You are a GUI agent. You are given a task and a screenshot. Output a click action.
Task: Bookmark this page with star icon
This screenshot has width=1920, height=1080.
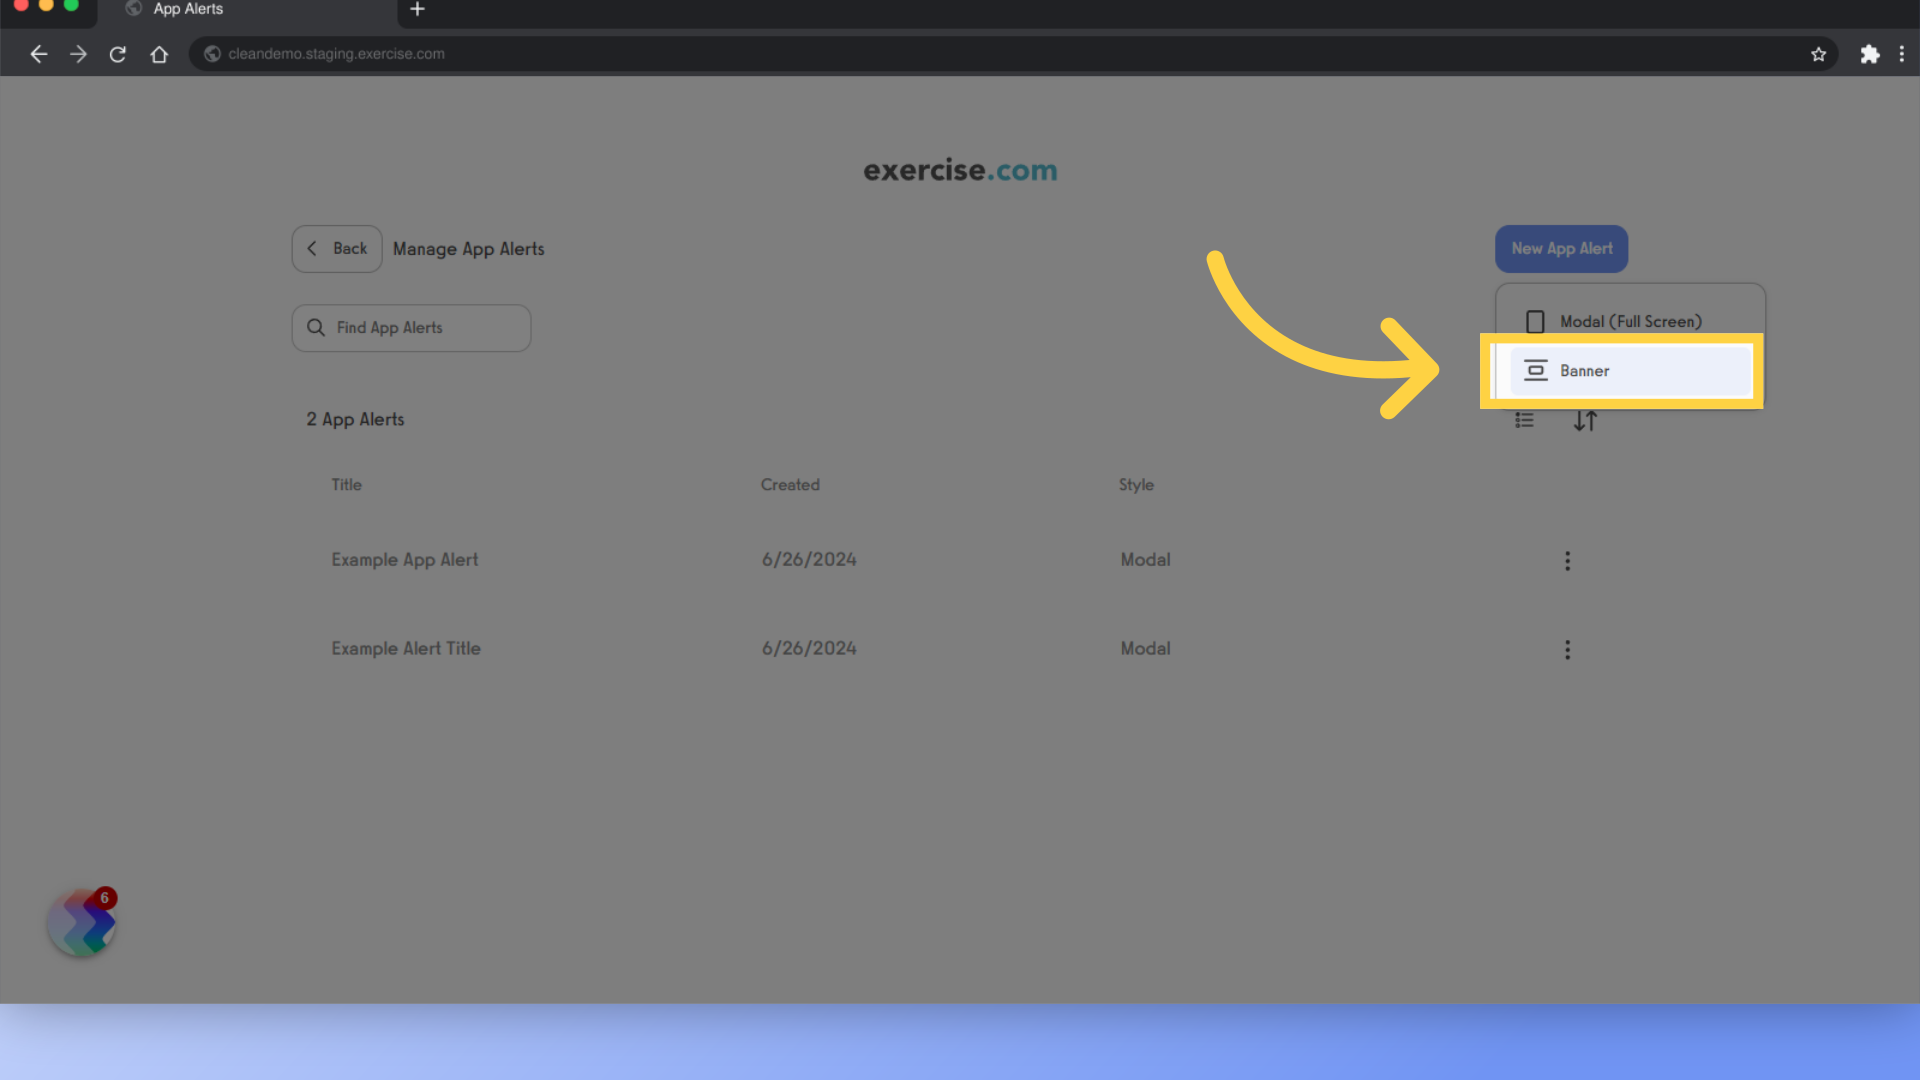tap(1818, 54)
